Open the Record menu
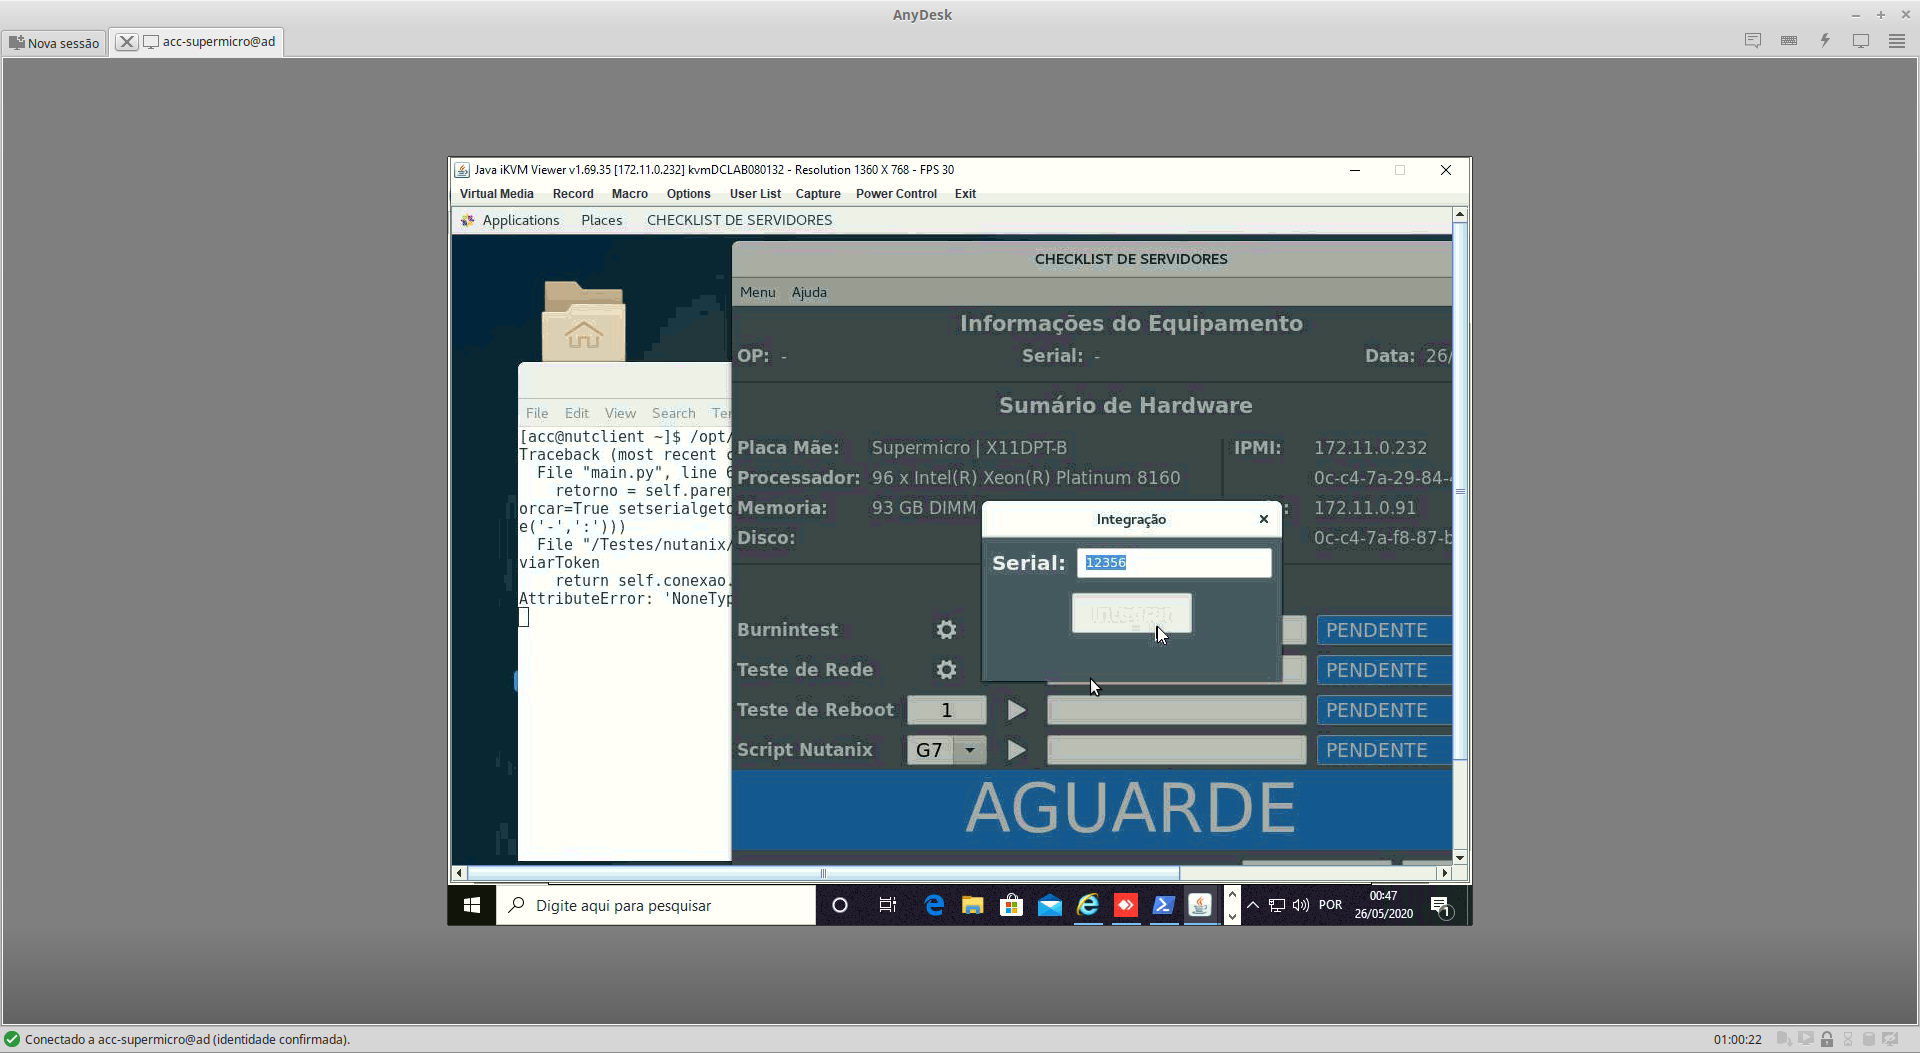This screenshot has height=1053, width=1920. pos(573,194)
